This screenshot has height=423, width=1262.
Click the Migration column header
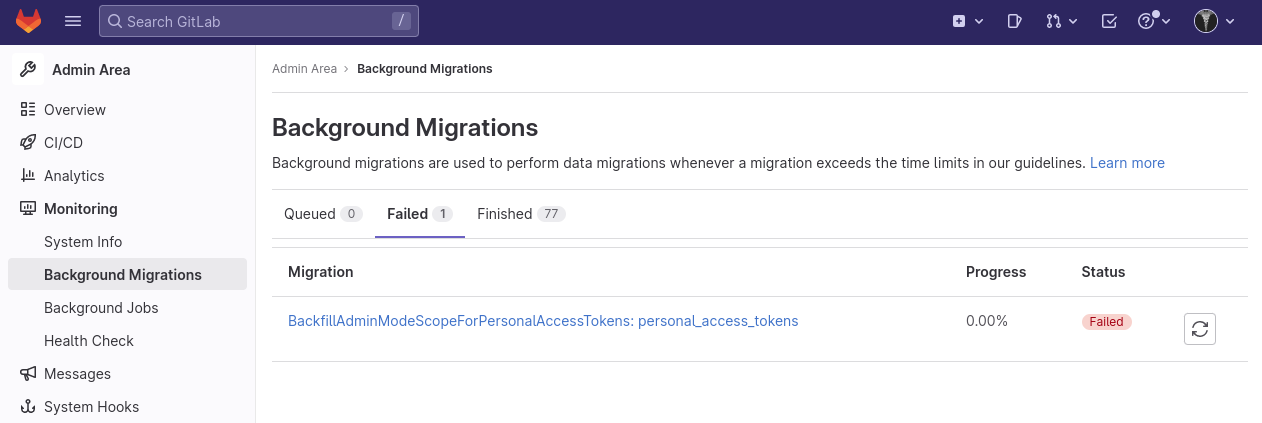[x=321, y=272]
